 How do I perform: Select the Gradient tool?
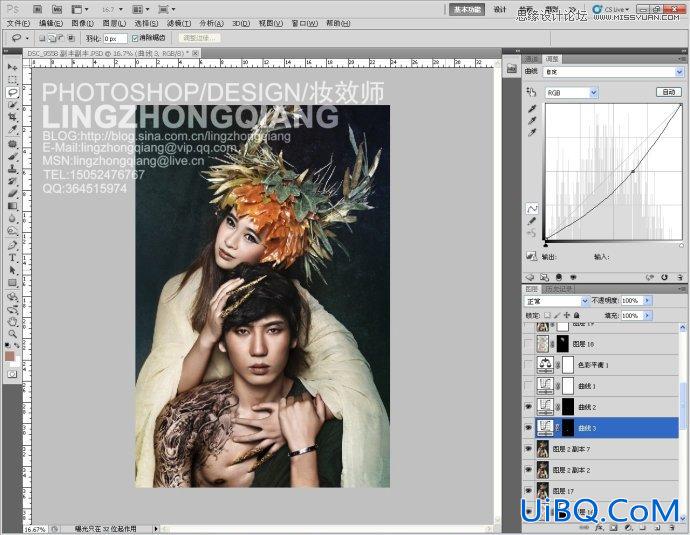[12, 206]
